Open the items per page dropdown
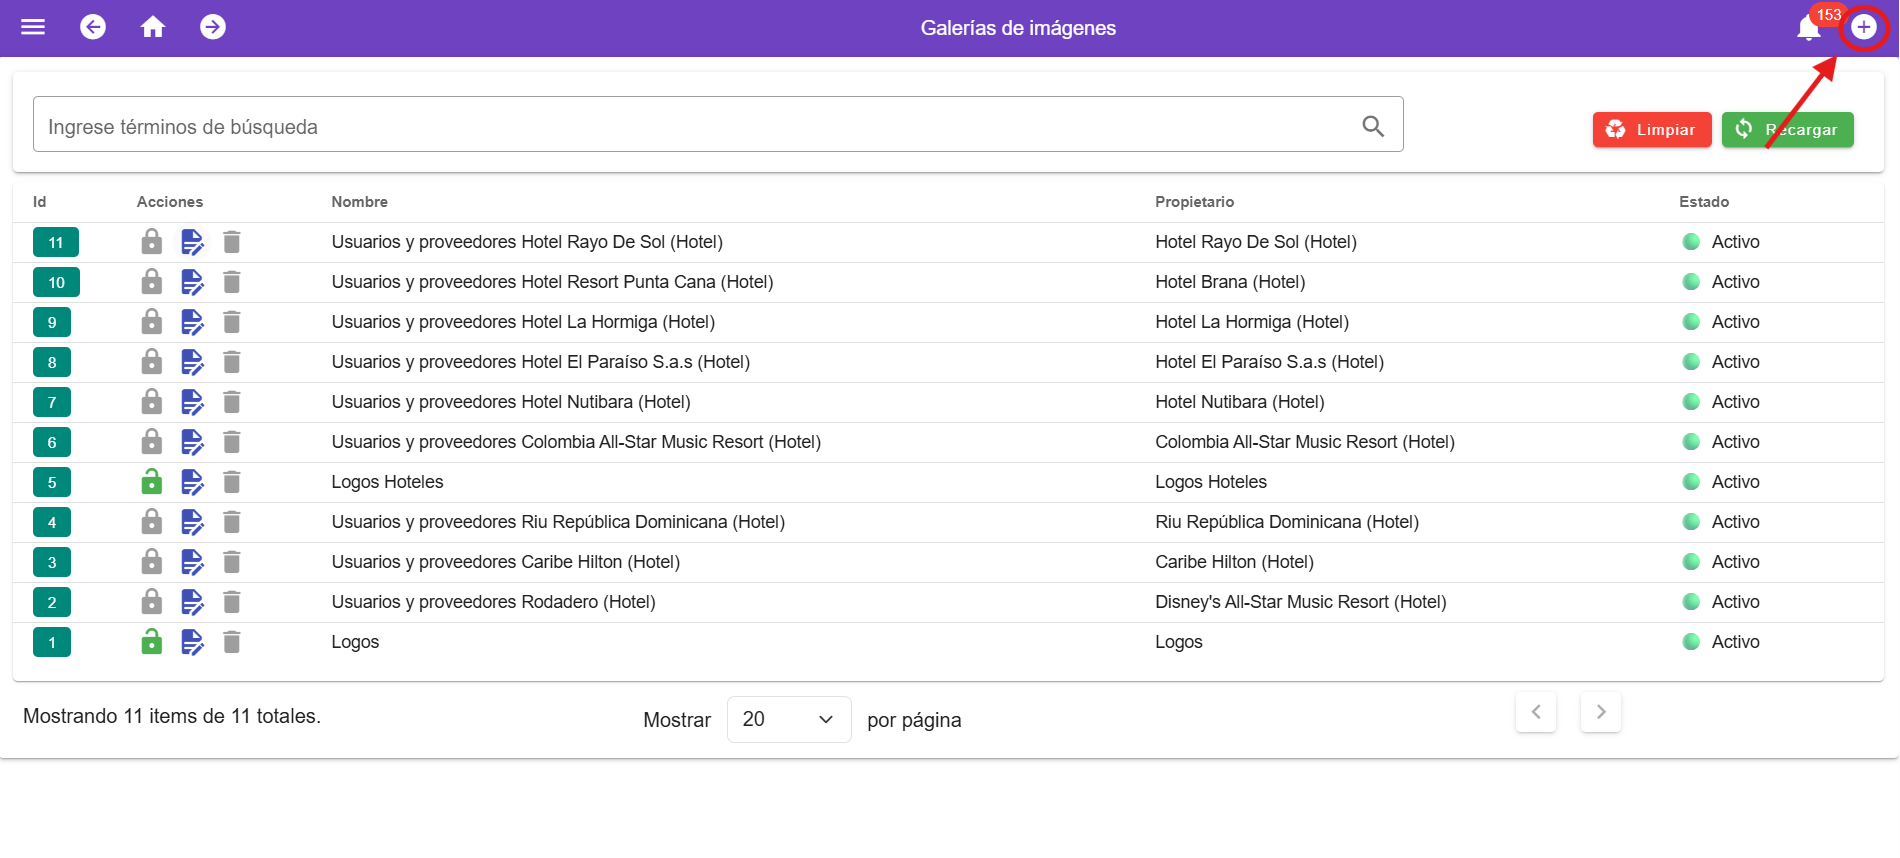The image size is (1900, 858). [788, 720]
